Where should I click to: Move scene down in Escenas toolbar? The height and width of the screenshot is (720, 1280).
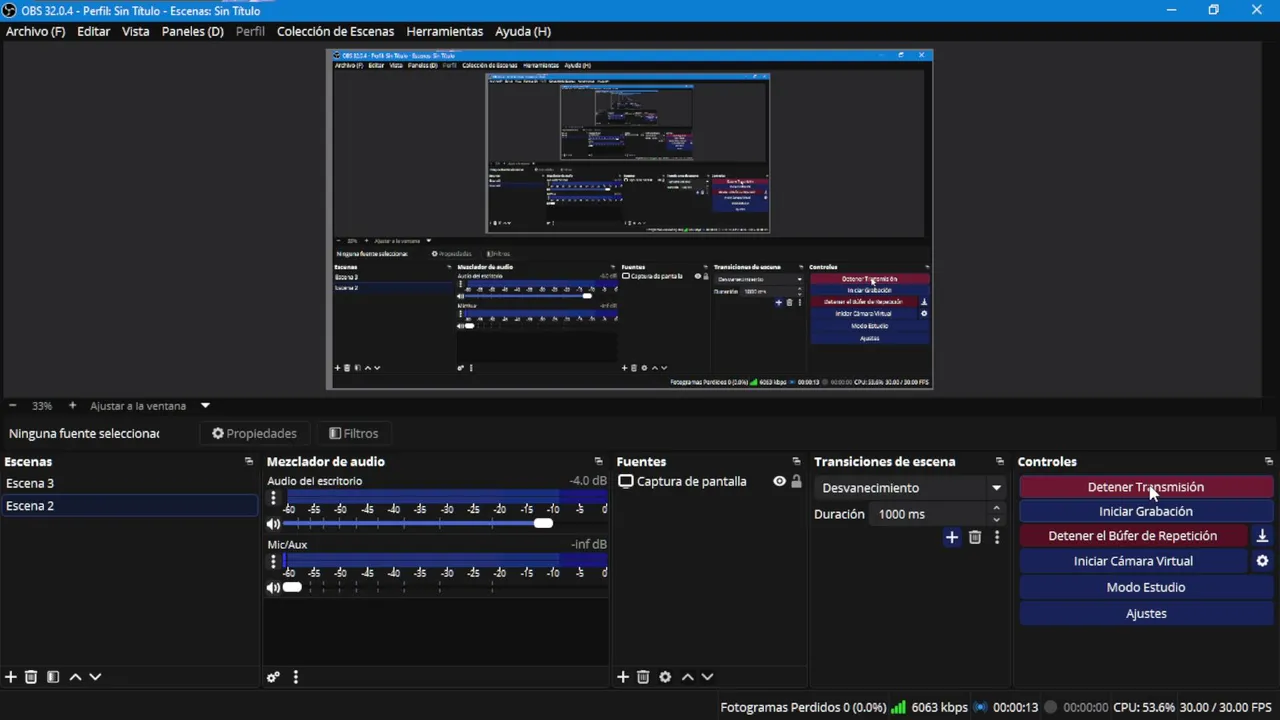[x=95, y=677]
